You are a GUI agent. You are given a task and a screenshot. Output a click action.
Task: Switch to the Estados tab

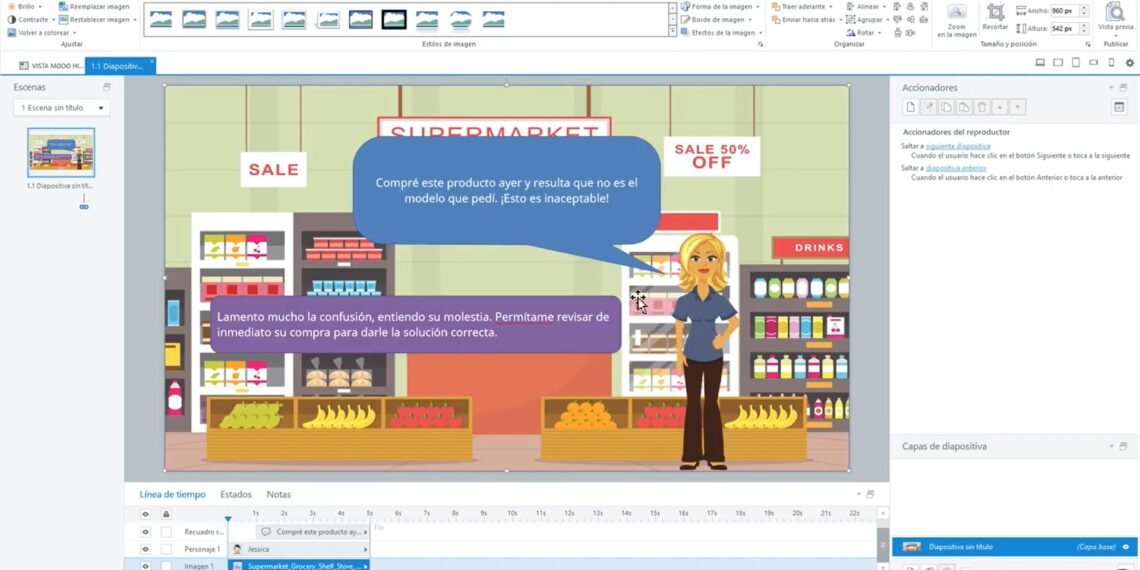pyautogui.click(x=236, y=494)
